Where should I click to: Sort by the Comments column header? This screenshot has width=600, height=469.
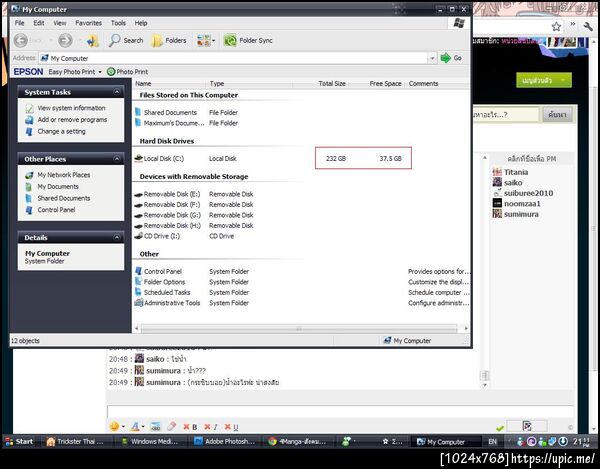437,83
